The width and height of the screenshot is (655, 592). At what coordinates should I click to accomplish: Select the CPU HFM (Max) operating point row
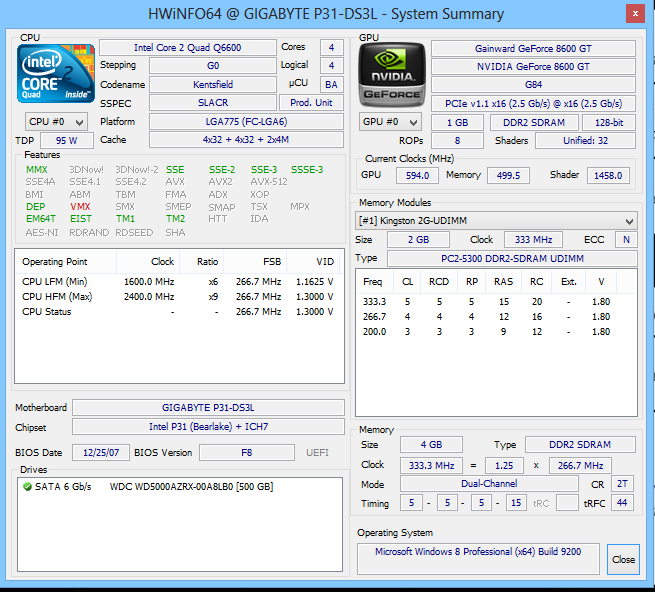178,297
